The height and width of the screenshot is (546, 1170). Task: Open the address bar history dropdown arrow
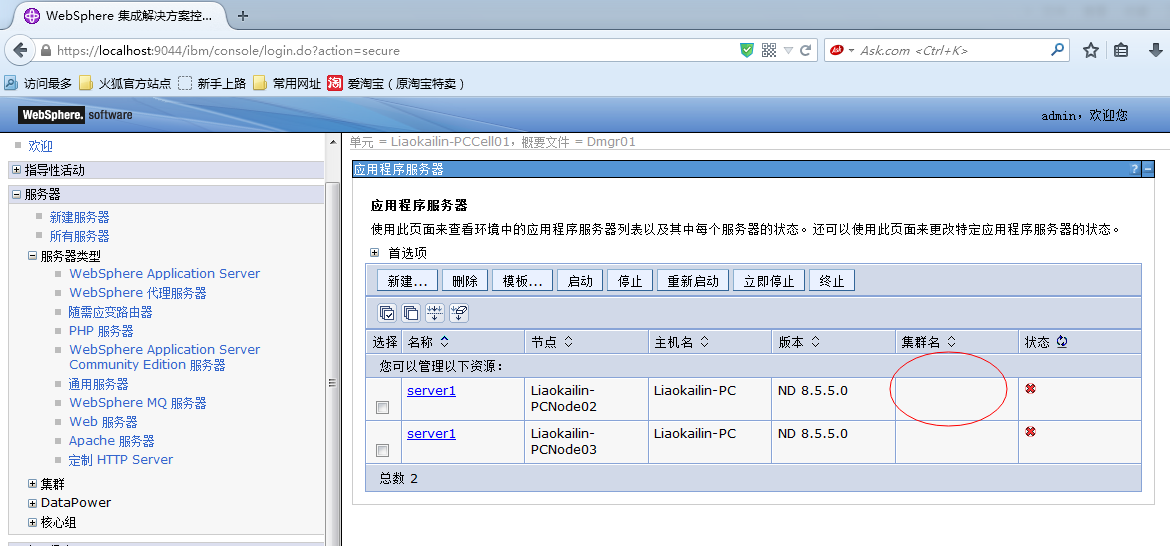click(x=788, y=51)
